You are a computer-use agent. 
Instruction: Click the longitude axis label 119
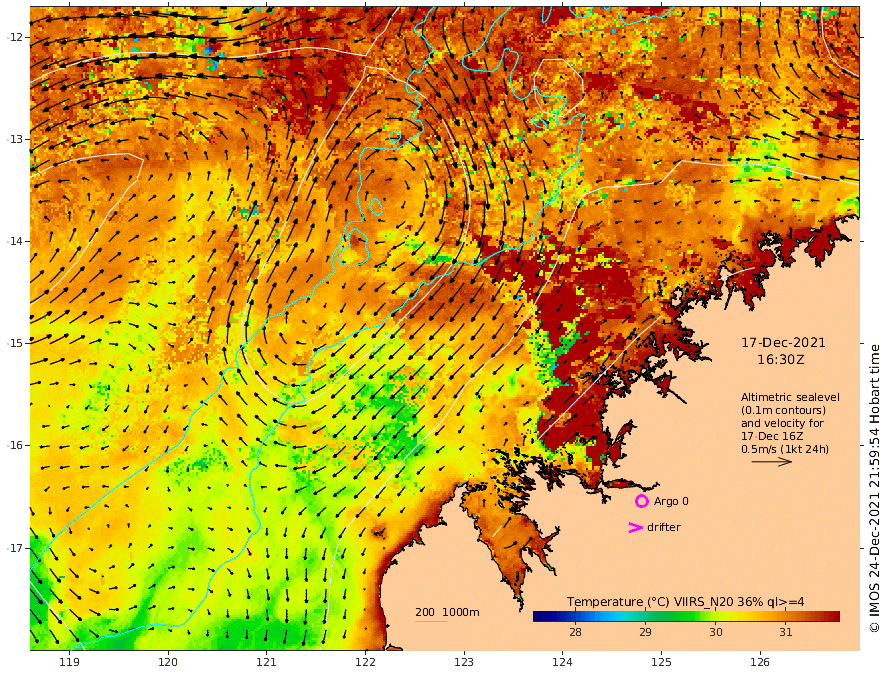pos(70,662)
